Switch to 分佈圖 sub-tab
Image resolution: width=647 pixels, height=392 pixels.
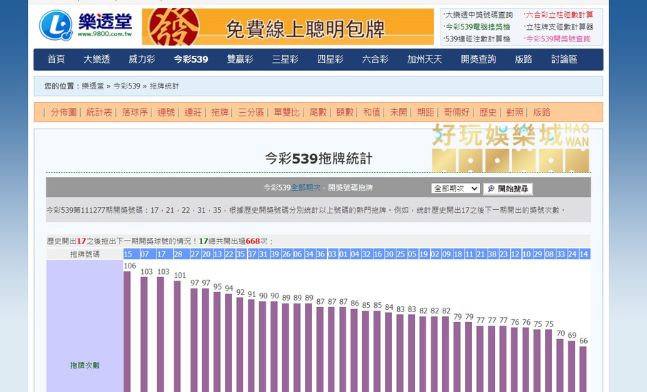pos(64,112)
